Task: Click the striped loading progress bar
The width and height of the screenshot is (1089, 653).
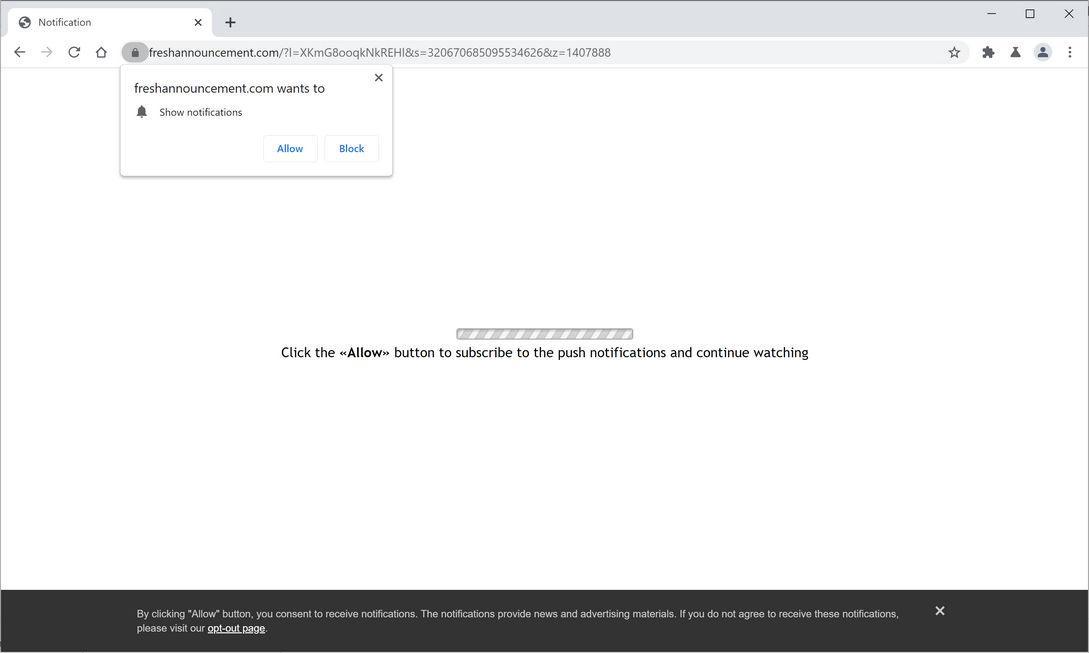Action: point(544,333)
